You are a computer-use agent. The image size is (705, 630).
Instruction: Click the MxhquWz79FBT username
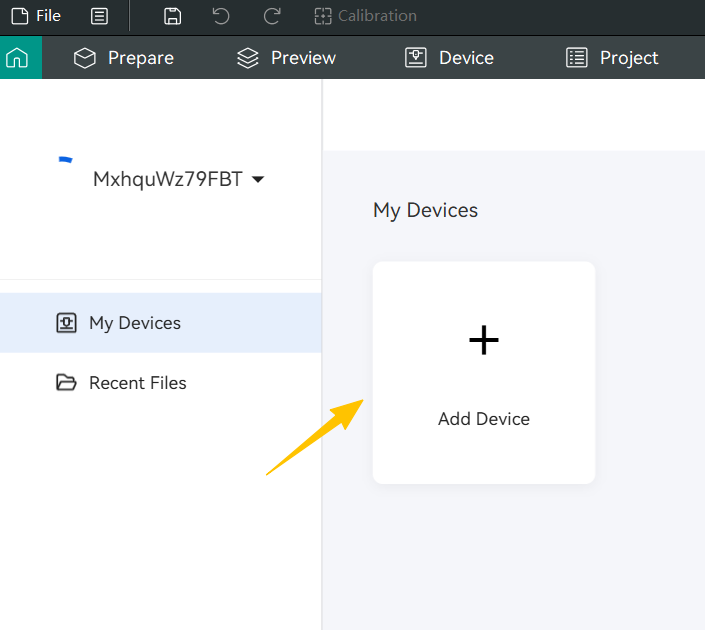[x=167, y=180]
